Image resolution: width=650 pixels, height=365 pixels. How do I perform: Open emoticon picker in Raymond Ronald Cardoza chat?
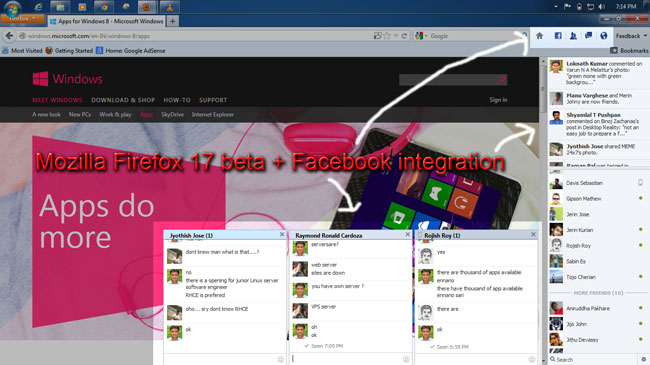pyautogui.click(x=406, y=359)
